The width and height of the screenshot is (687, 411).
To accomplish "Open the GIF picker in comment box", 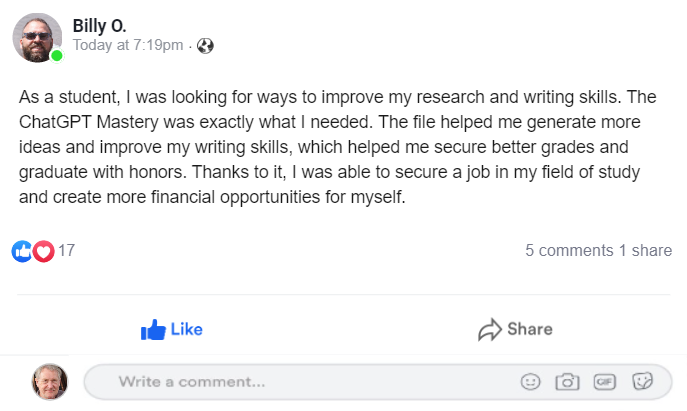I will point(605,382).
